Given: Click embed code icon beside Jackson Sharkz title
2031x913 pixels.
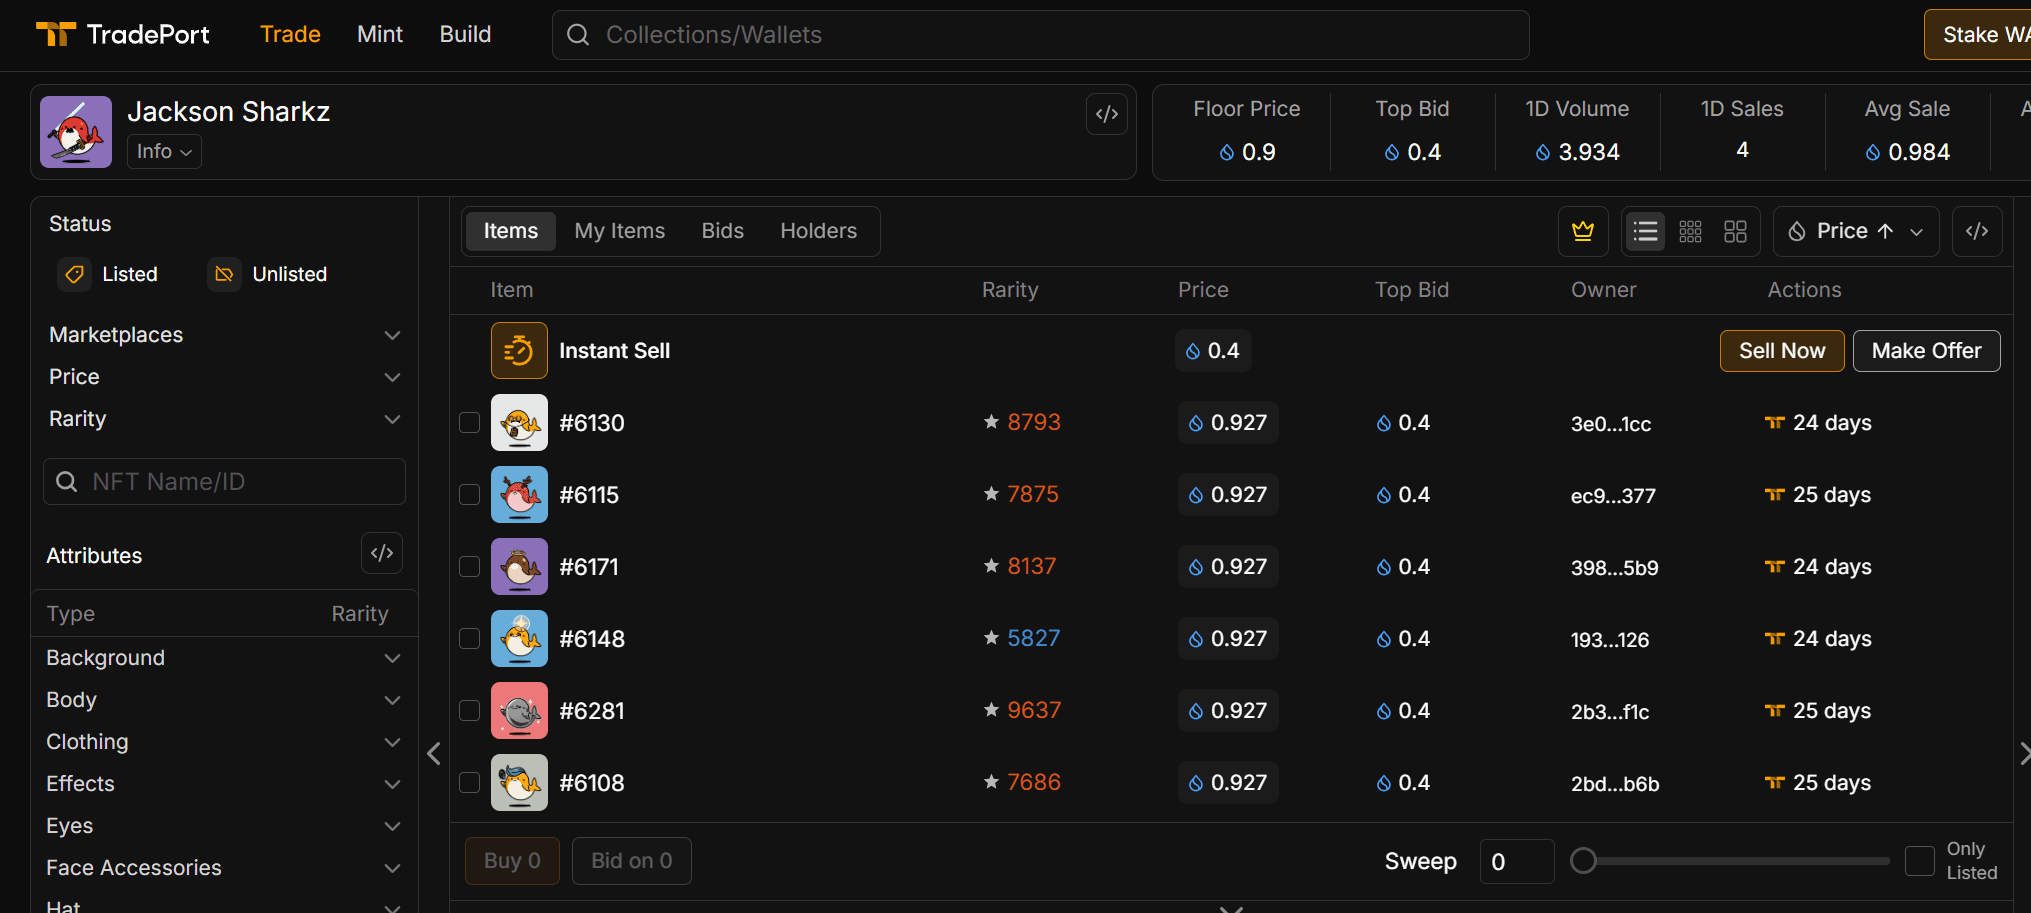Looking at the screenshot, I should [1106, 114].
